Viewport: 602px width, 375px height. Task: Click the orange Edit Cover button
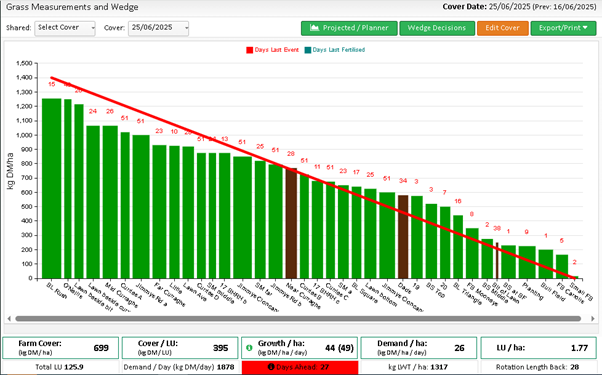click(x=503, y=28)
